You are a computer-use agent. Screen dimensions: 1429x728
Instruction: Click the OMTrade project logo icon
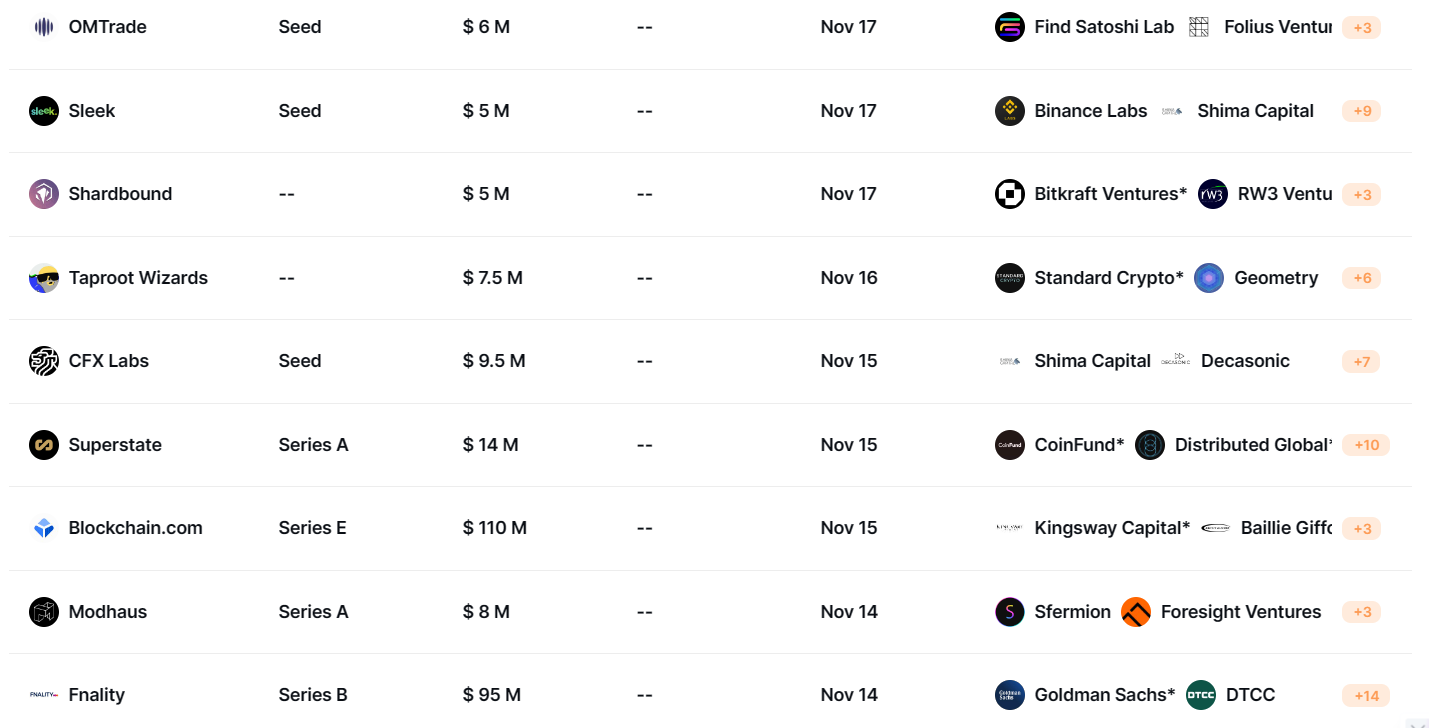point(44,27)
